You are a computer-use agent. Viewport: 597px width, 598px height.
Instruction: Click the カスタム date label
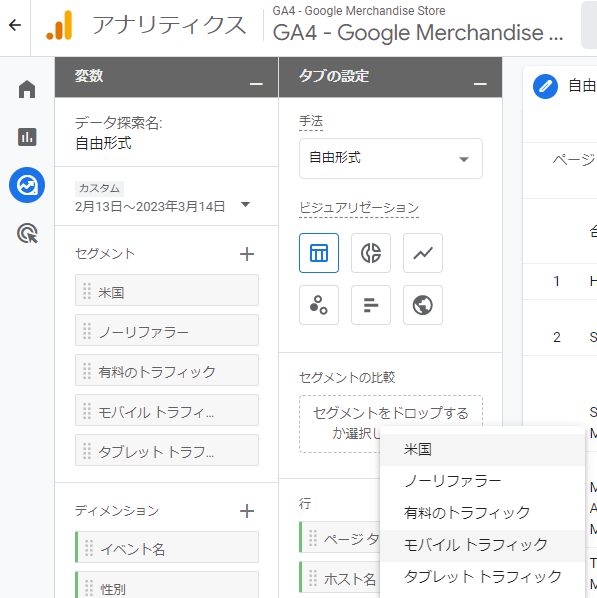[x=99, y=188]
